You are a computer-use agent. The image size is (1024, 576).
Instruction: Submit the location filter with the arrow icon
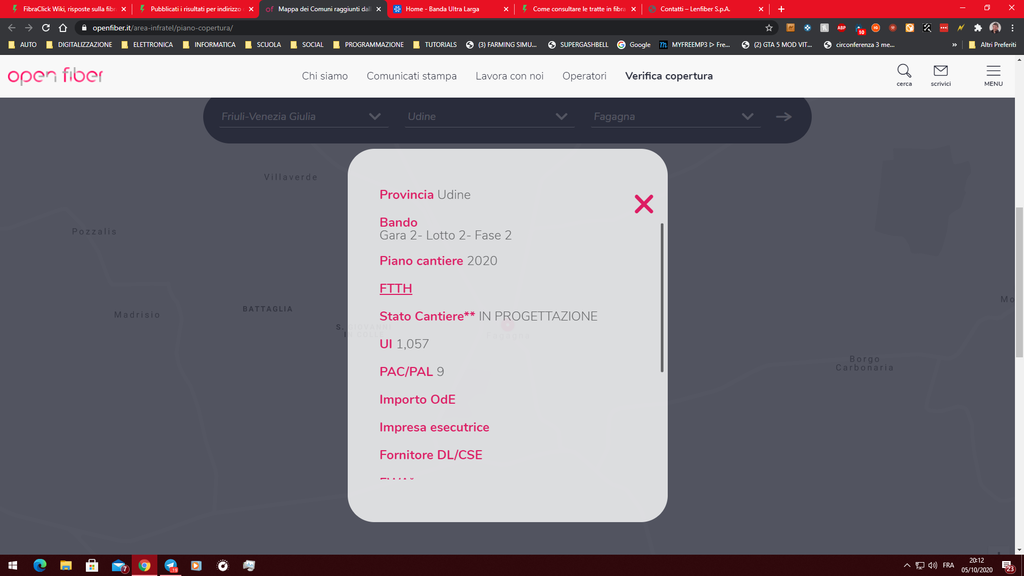[x=784, y=117]
